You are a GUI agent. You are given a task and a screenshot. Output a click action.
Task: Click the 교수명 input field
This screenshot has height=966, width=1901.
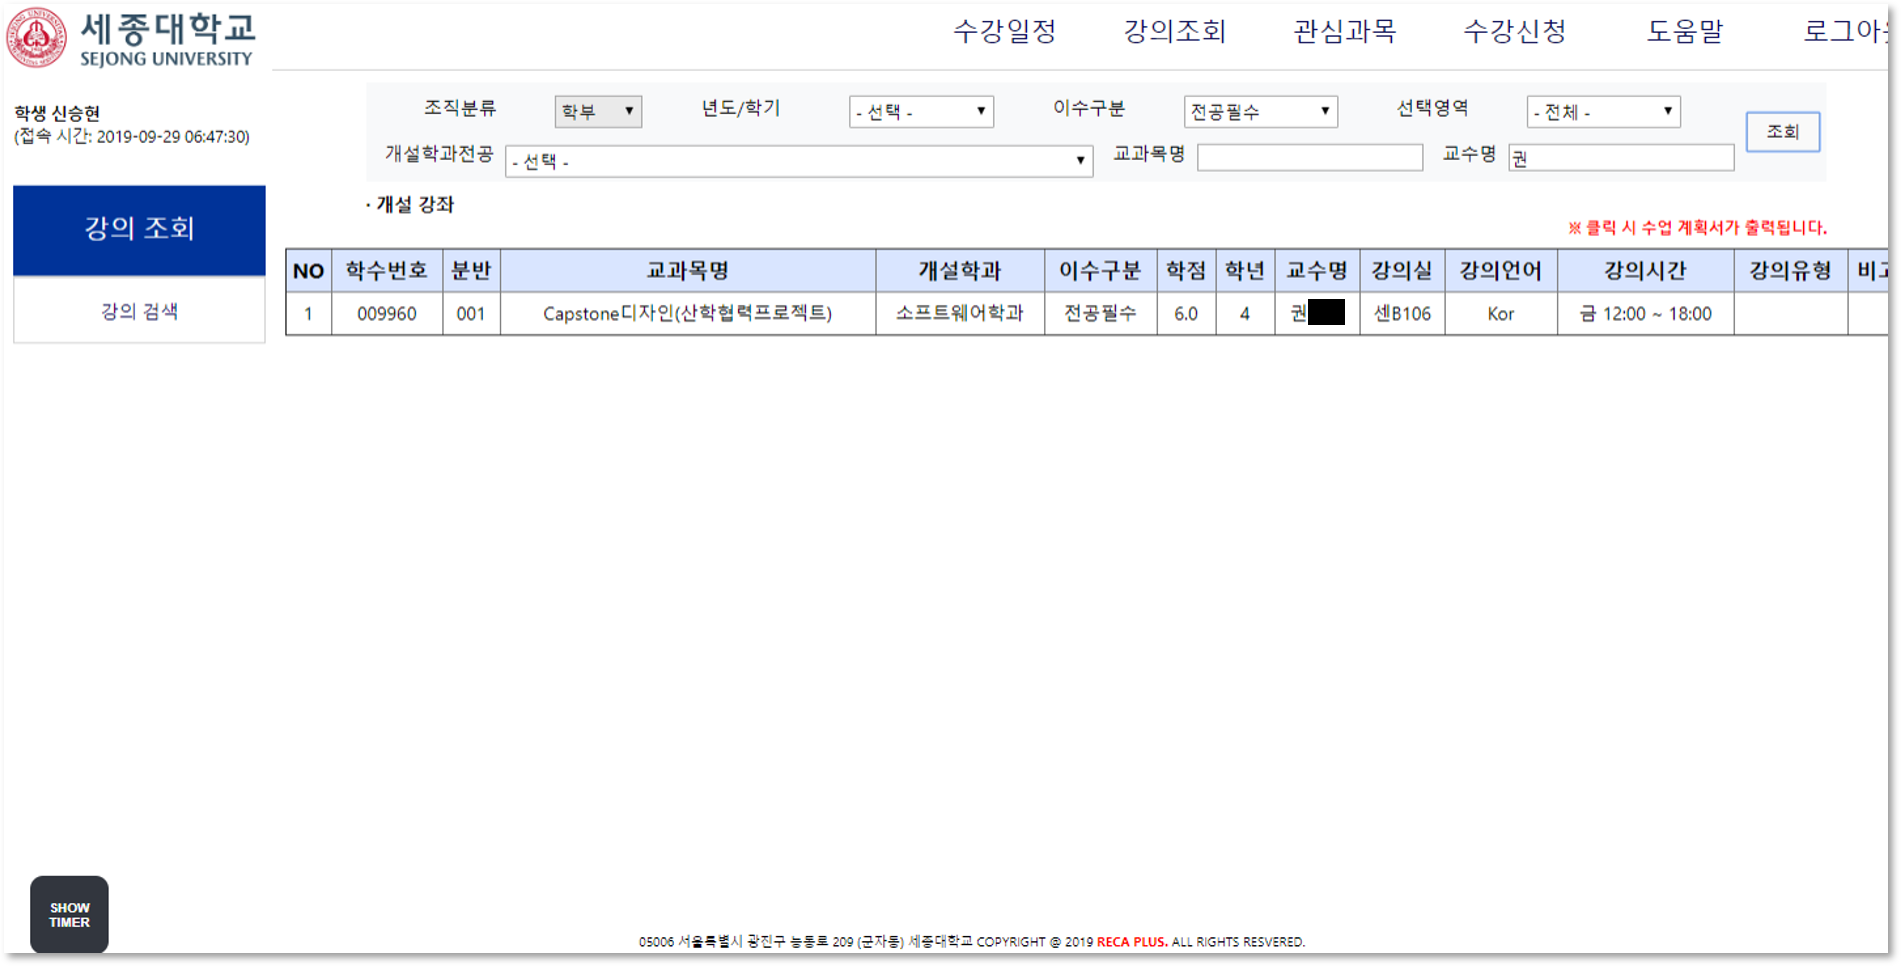pos(1621,157)
